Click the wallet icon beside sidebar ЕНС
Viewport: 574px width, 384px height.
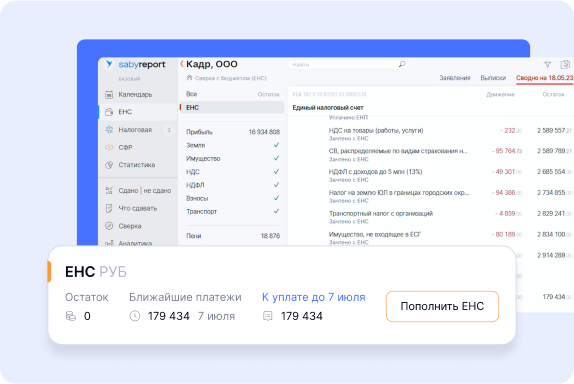[x=109, y=112]
